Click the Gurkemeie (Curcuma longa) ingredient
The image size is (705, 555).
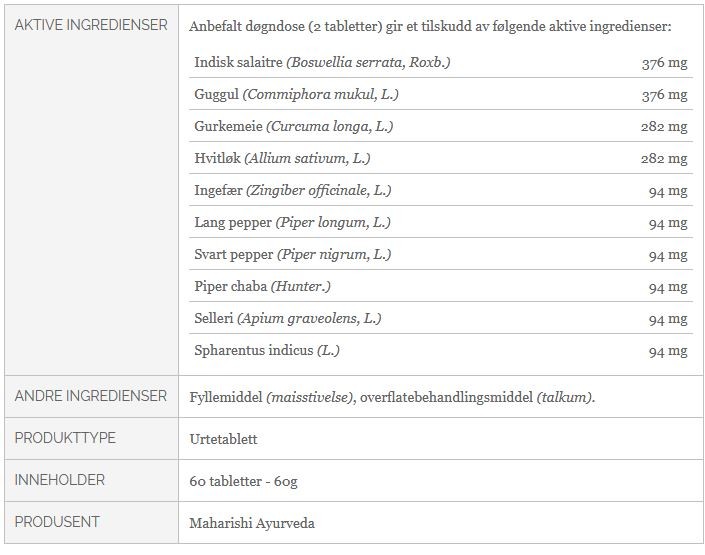pos(294,127)
